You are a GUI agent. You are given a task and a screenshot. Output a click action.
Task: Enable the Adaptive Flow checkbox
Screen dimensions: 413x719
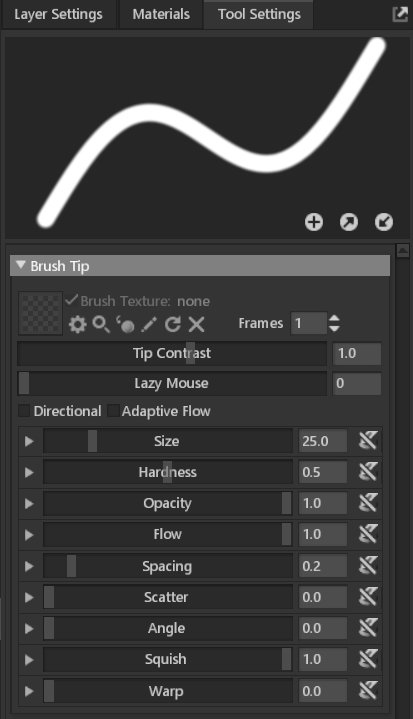(x=113, y=410)
